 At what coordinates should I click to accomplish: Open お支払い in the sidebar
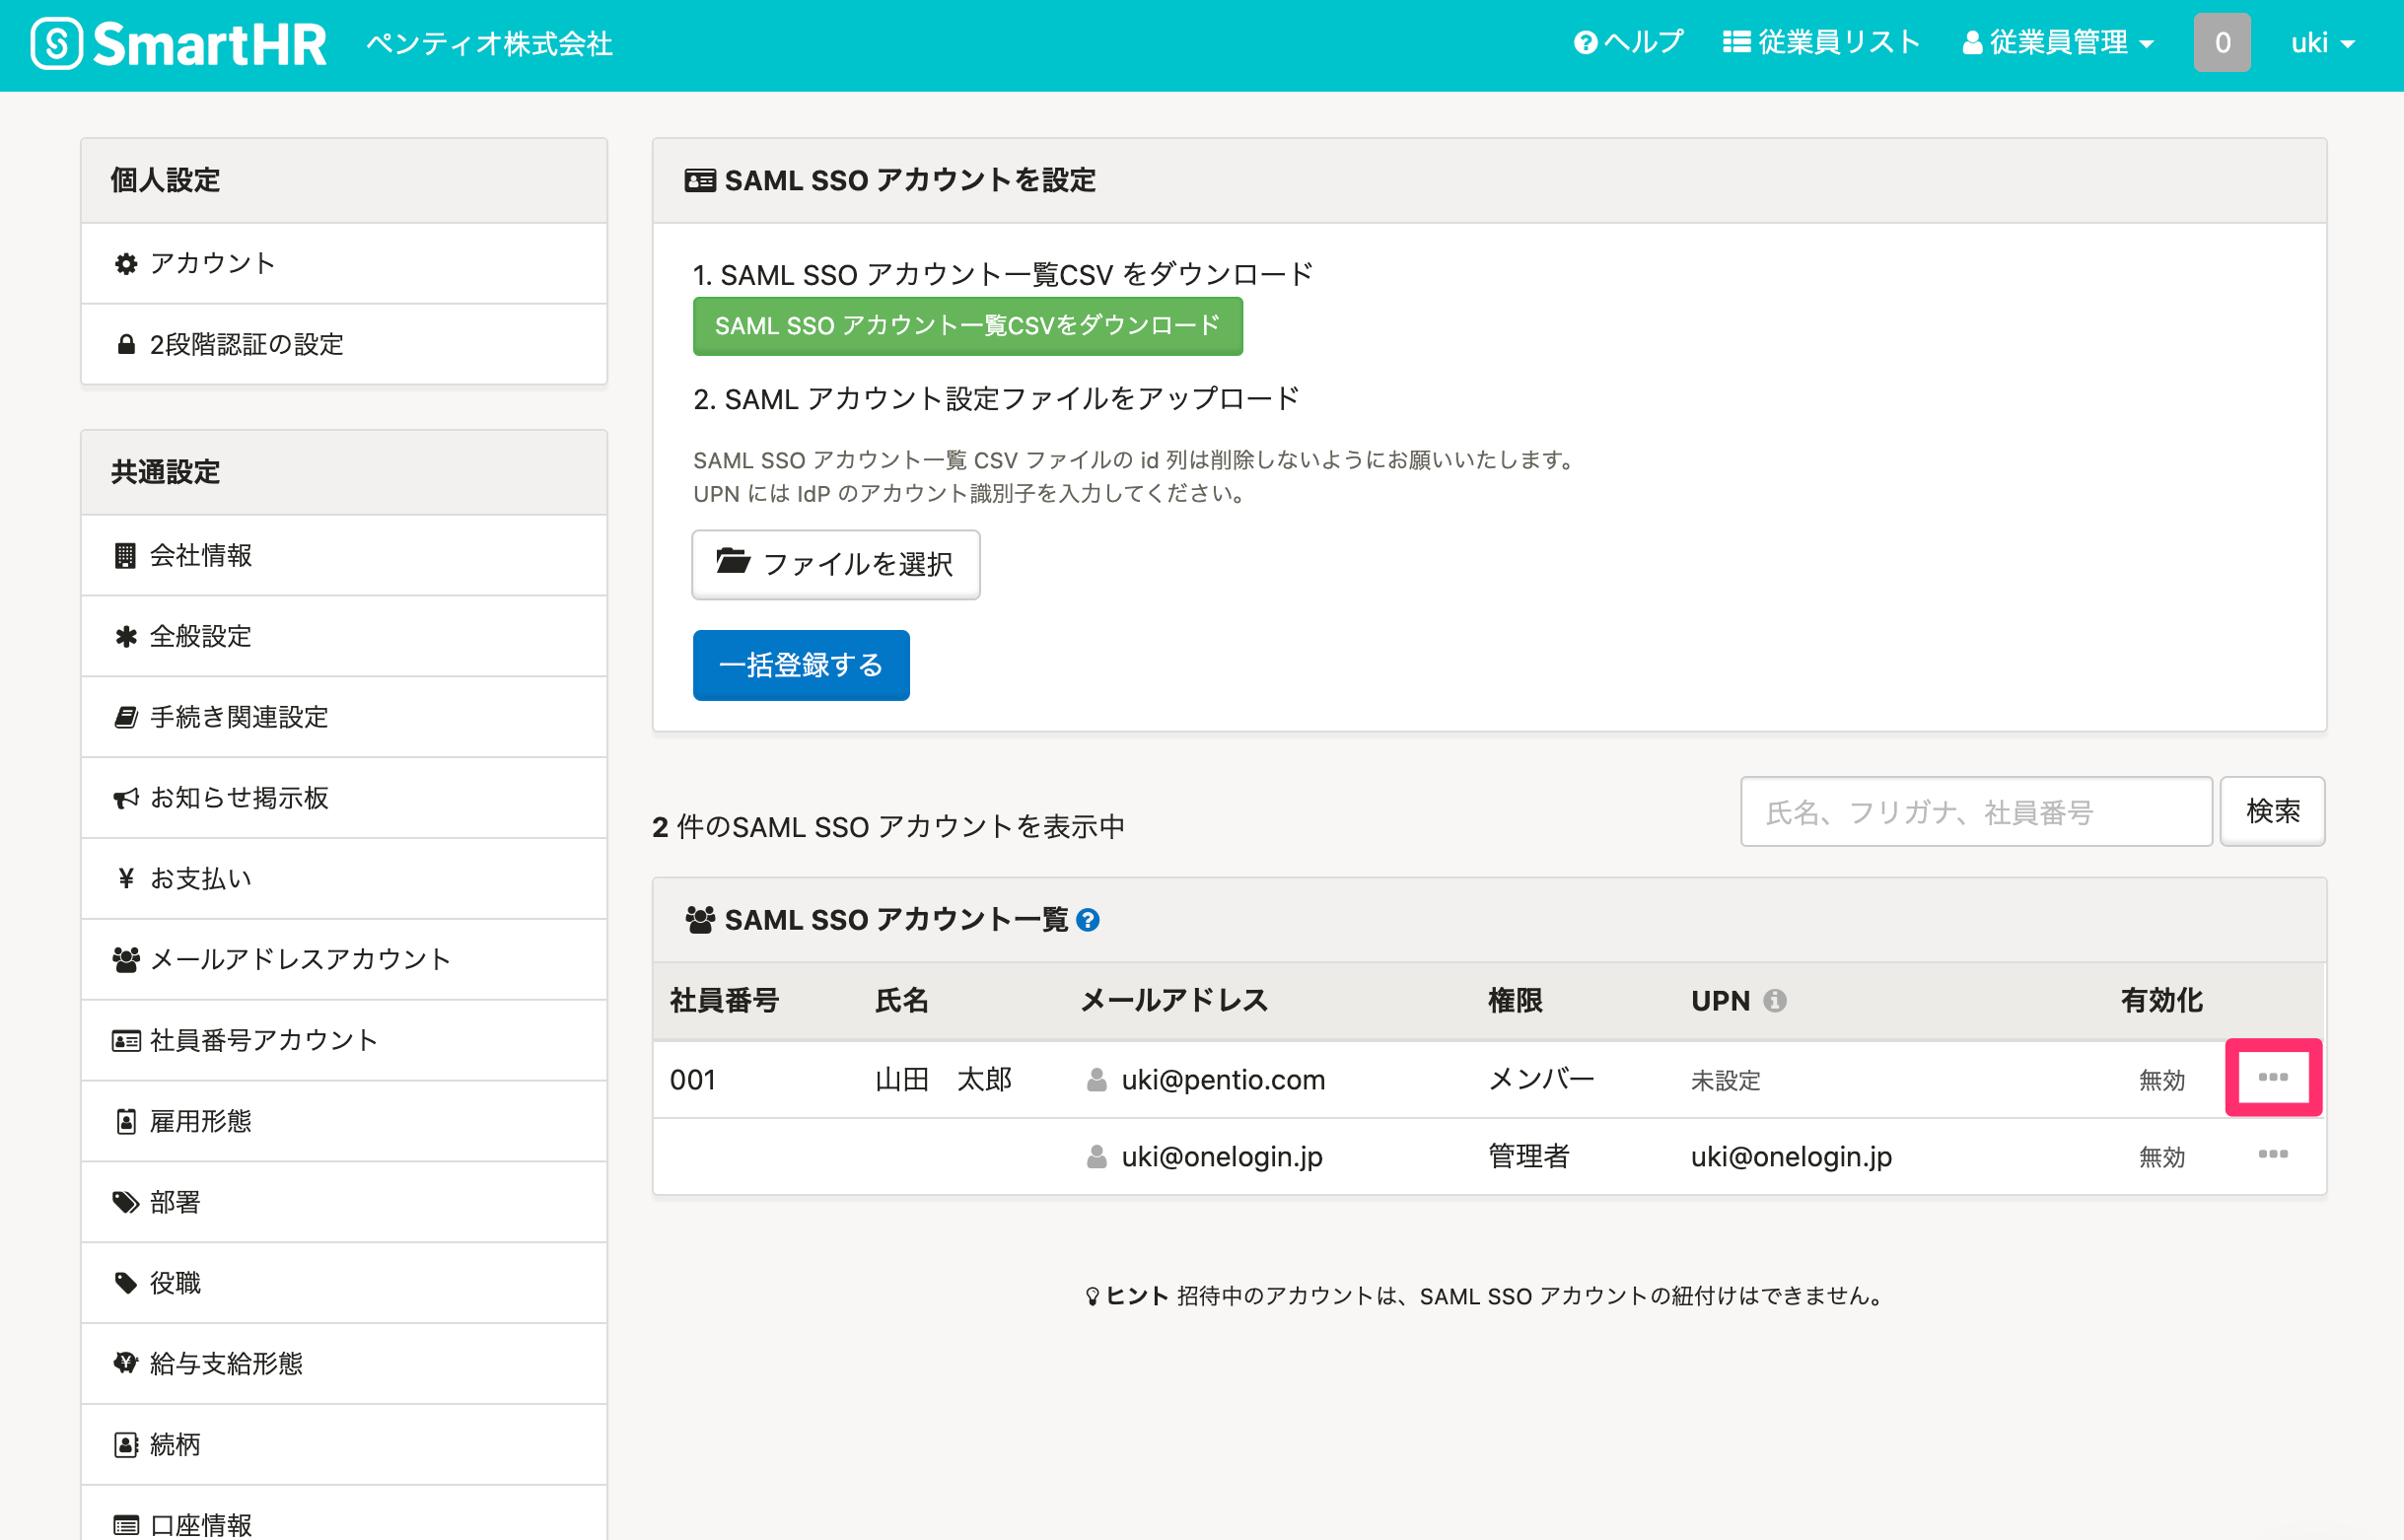click(x=344, y=878)
